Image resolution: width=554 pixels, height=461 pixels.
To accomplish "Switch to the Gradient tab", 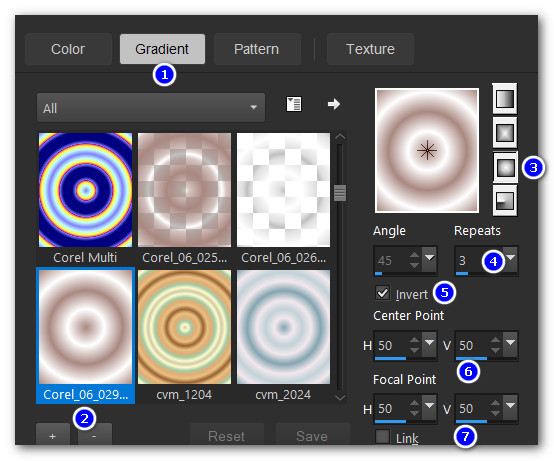I will tap(162, 49).
